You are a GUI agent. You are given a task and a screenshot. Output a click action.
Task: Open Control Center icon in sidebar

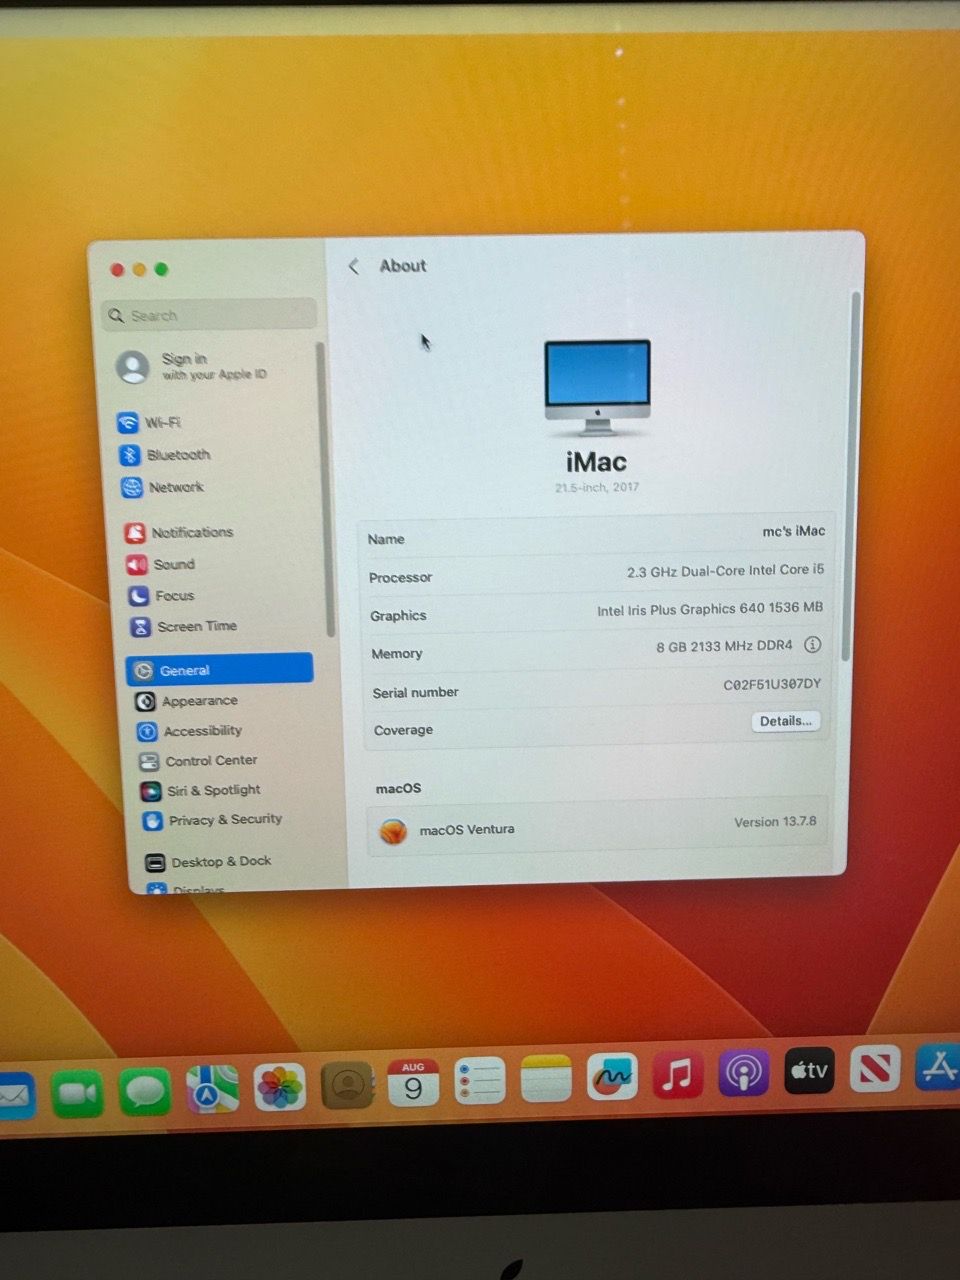149,762
